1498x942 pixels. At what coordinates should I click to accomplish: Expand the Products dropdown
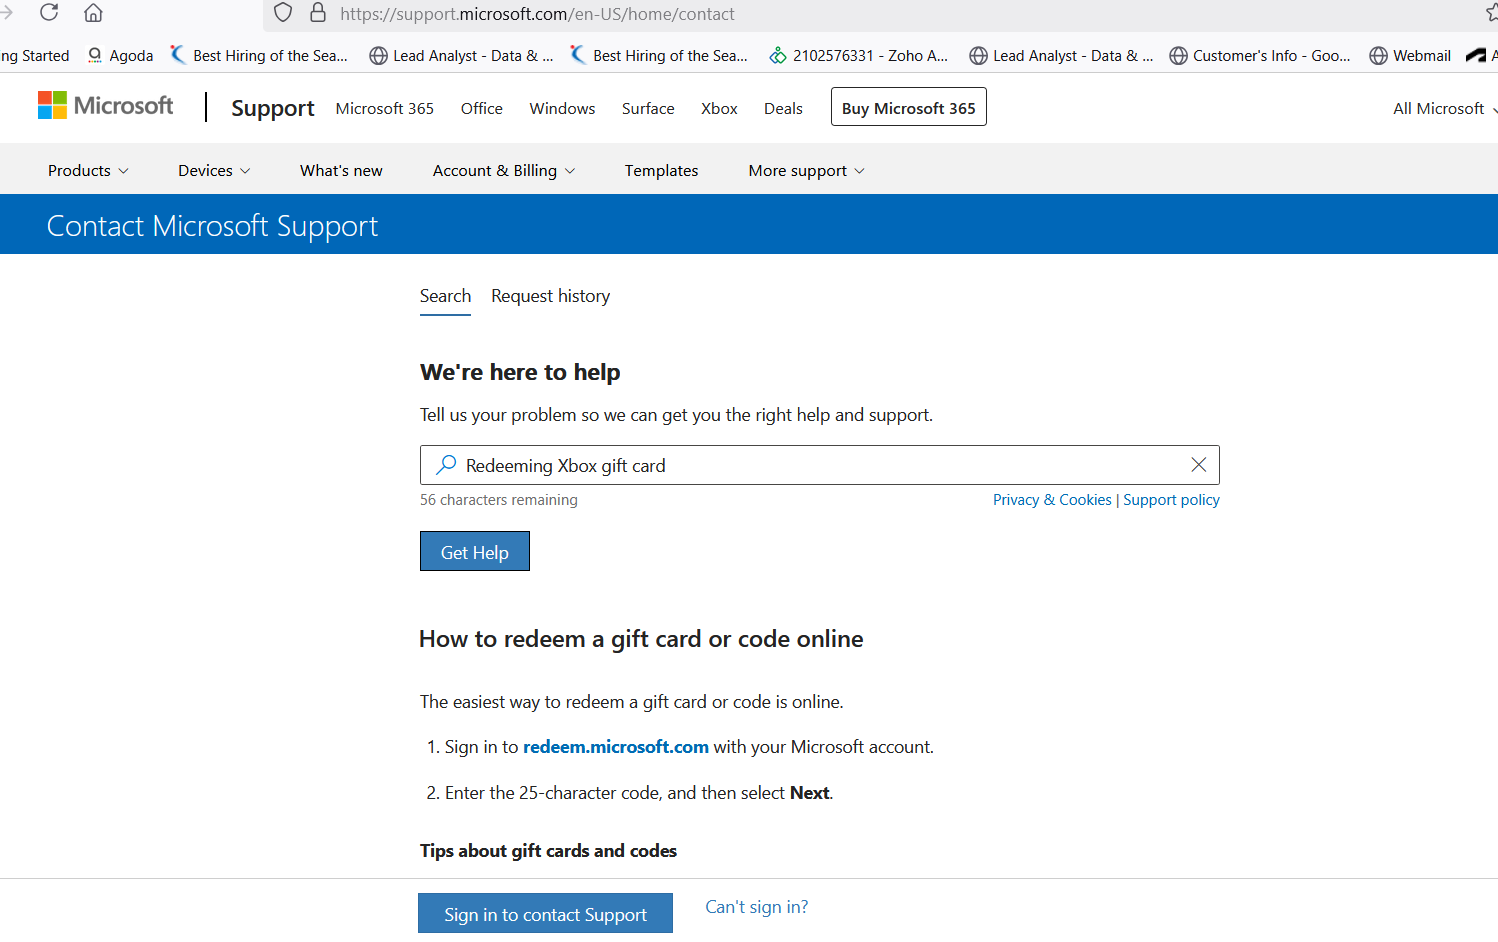click(87, 170)
